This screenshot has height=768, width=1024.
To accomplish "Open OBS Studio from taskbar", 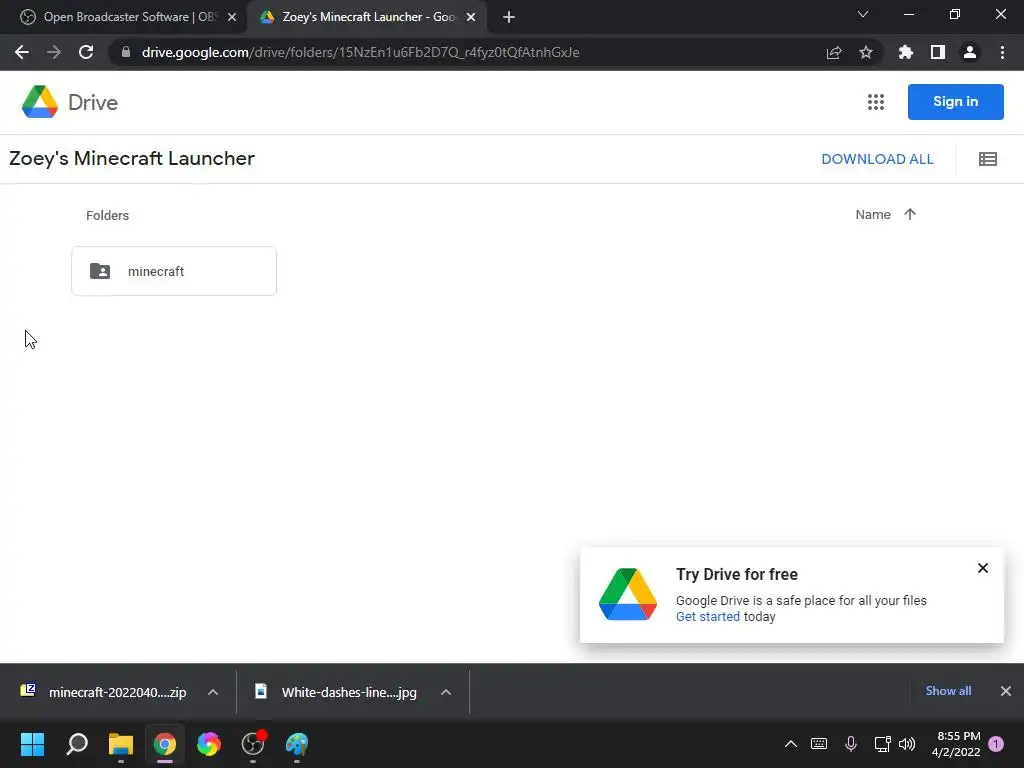I will click(253, 744).
